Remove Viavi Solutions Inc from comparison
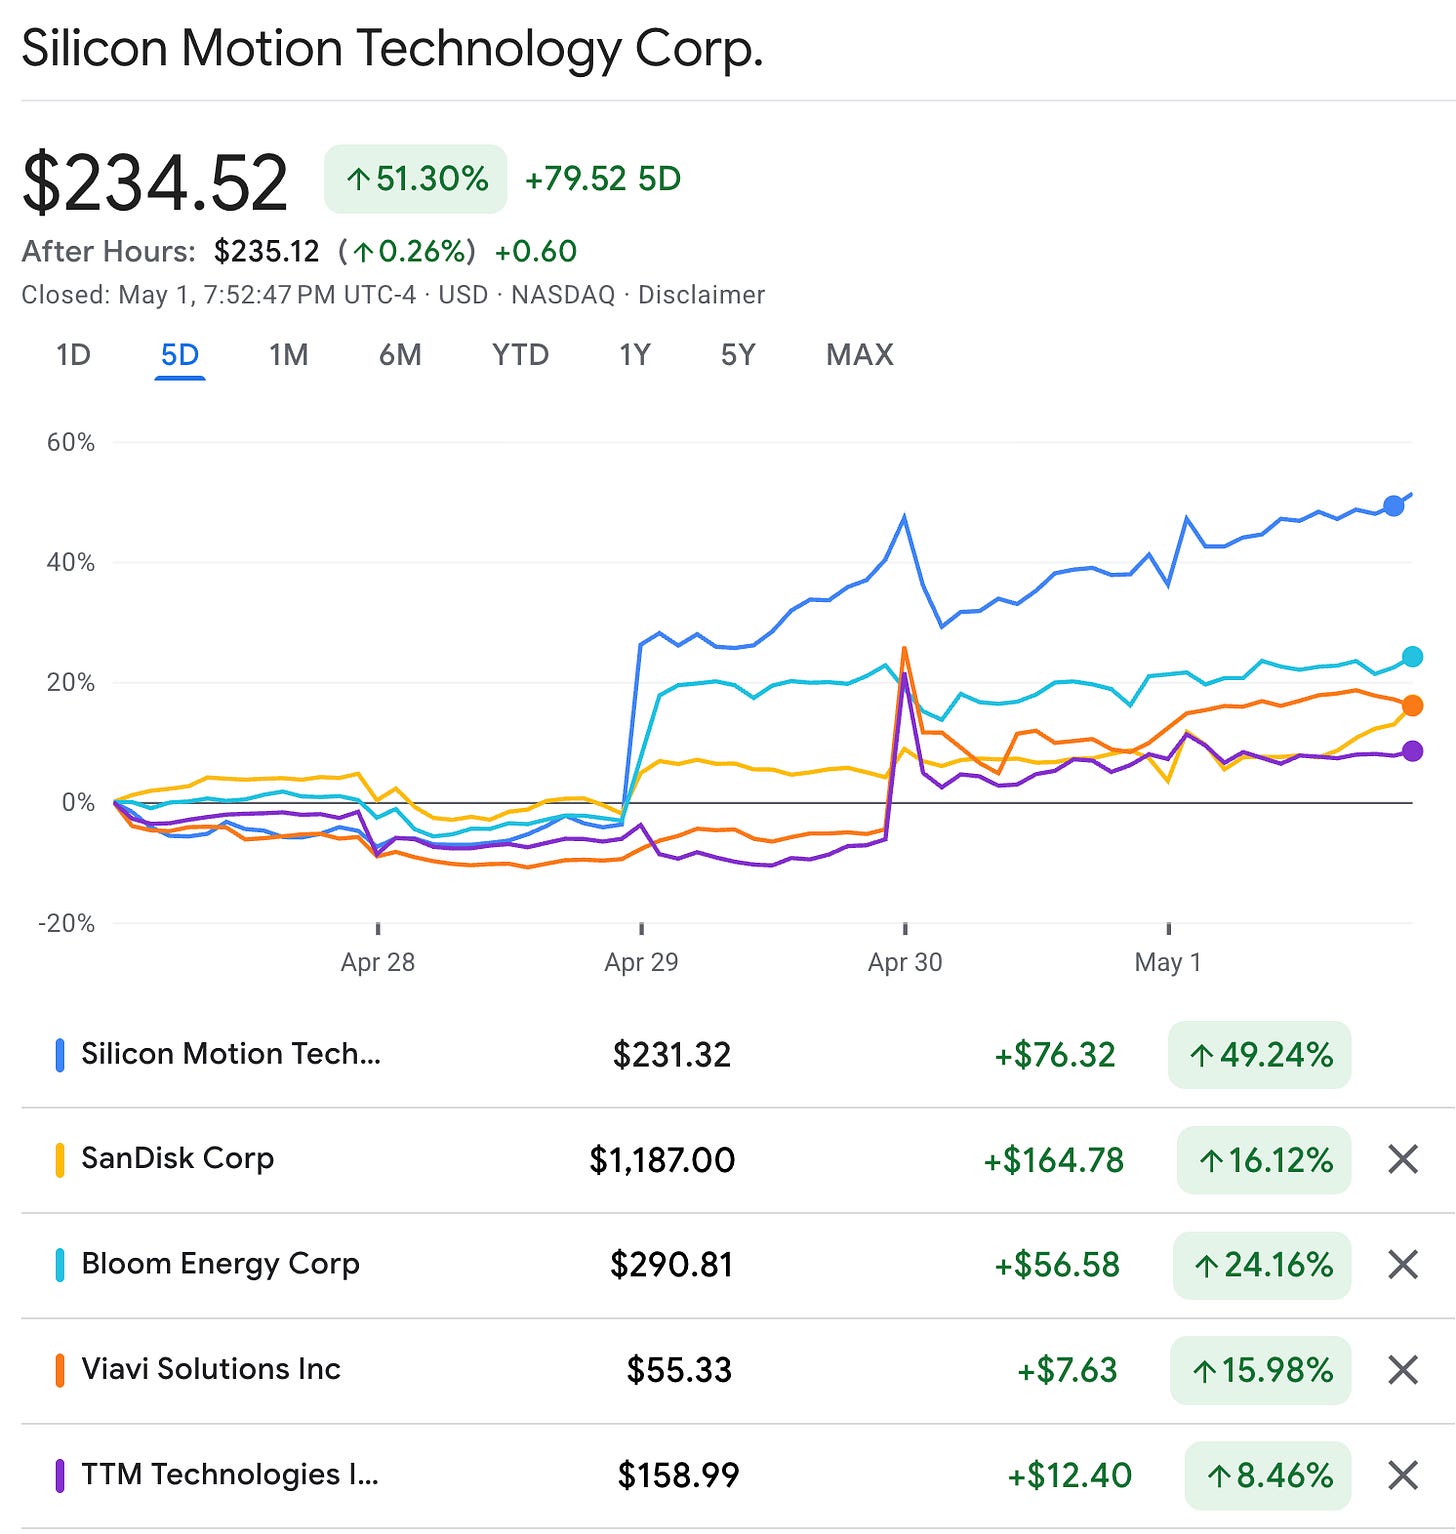This screenshot has width=1456, height=1534. [1403, 1370]
